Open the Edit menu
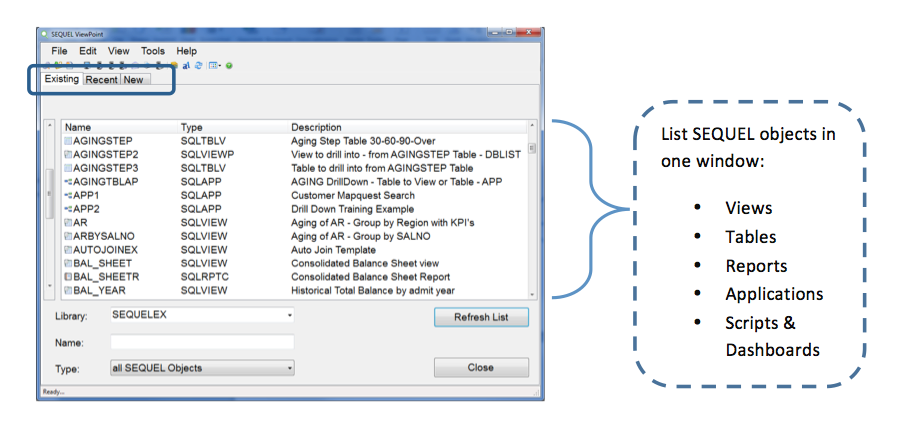The image size is (902, 437). tap(88, 51)
